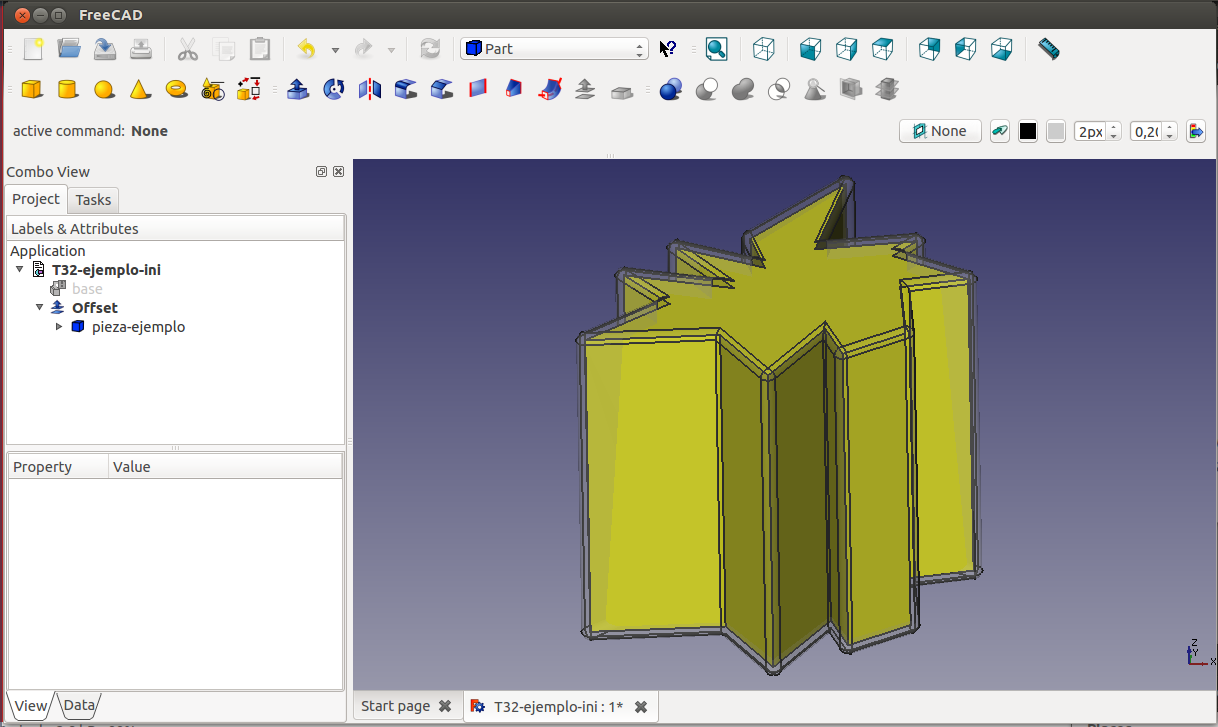
Task: Open the Part workbench dropdown
Action: [x=554, y=49]
